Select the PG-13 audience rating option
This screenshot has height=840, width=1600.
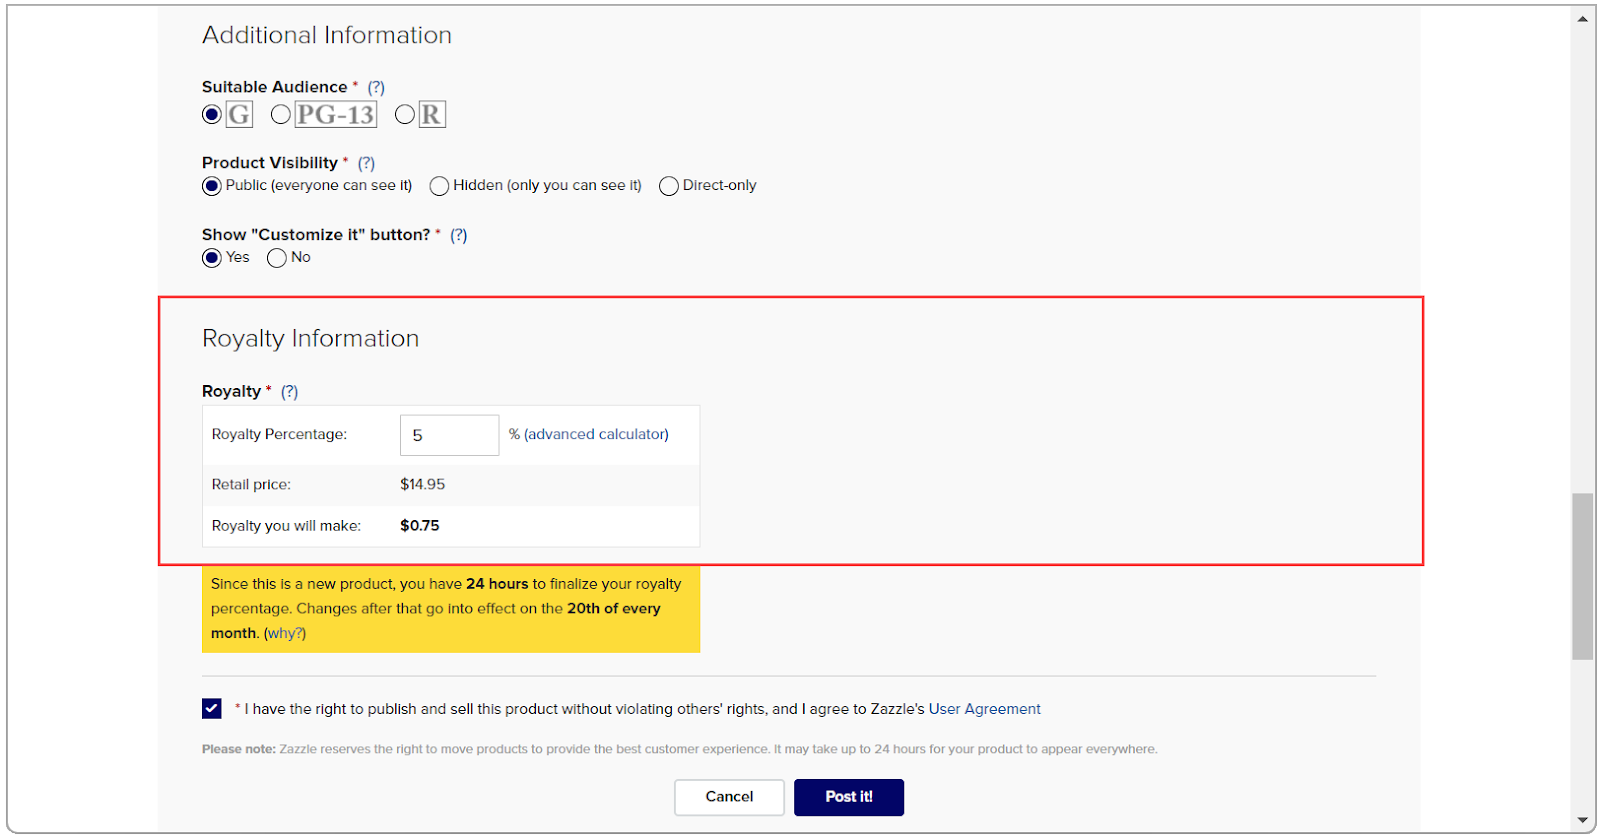tap(281, 114)
